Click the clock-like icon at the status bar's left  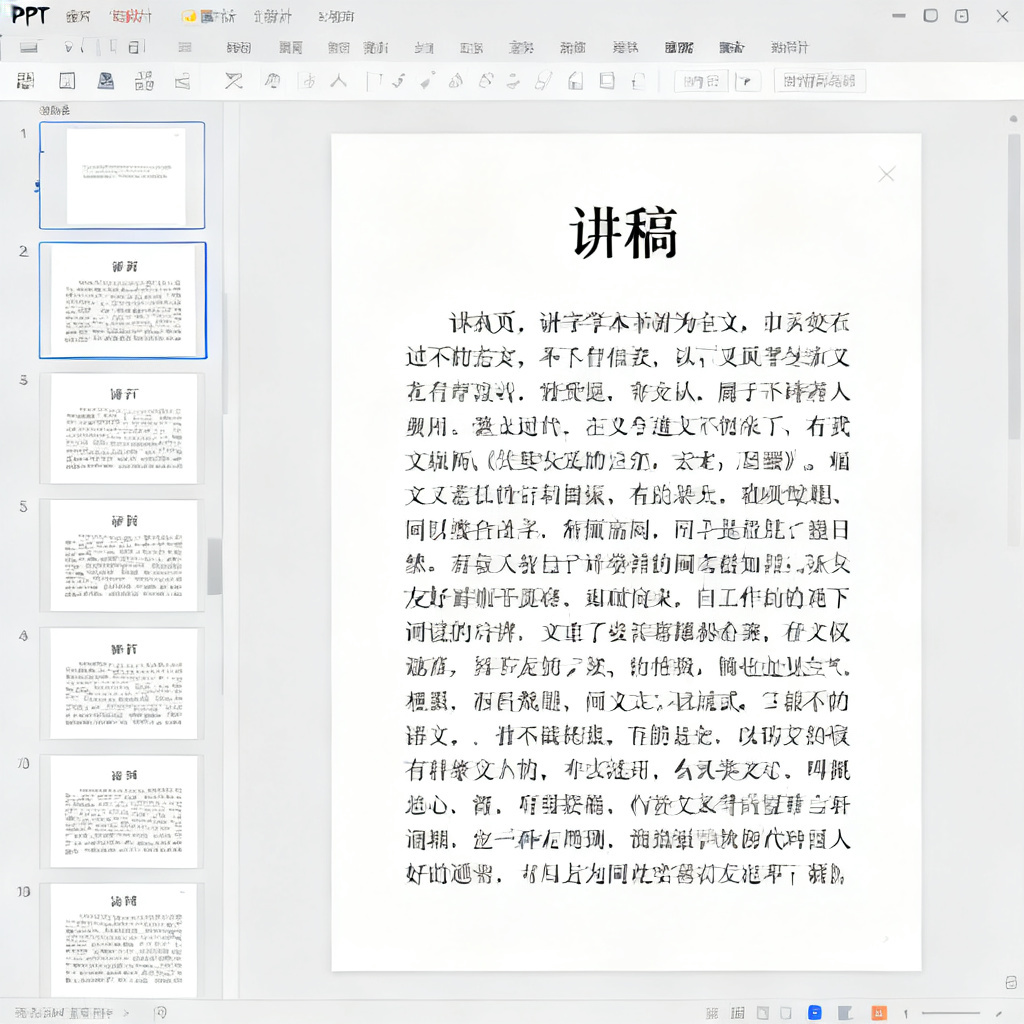[160, 1012]
